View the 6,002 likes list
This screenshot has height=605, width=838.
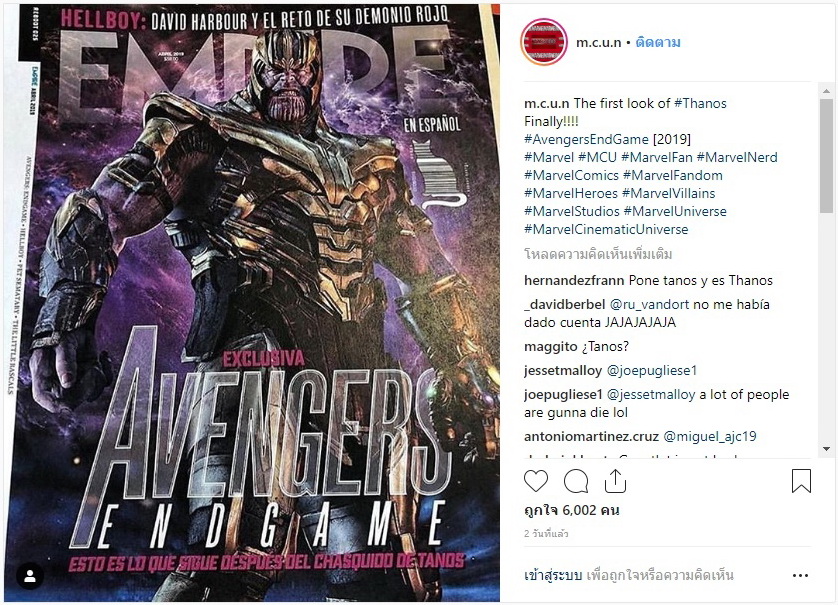[x=572, y=510]
